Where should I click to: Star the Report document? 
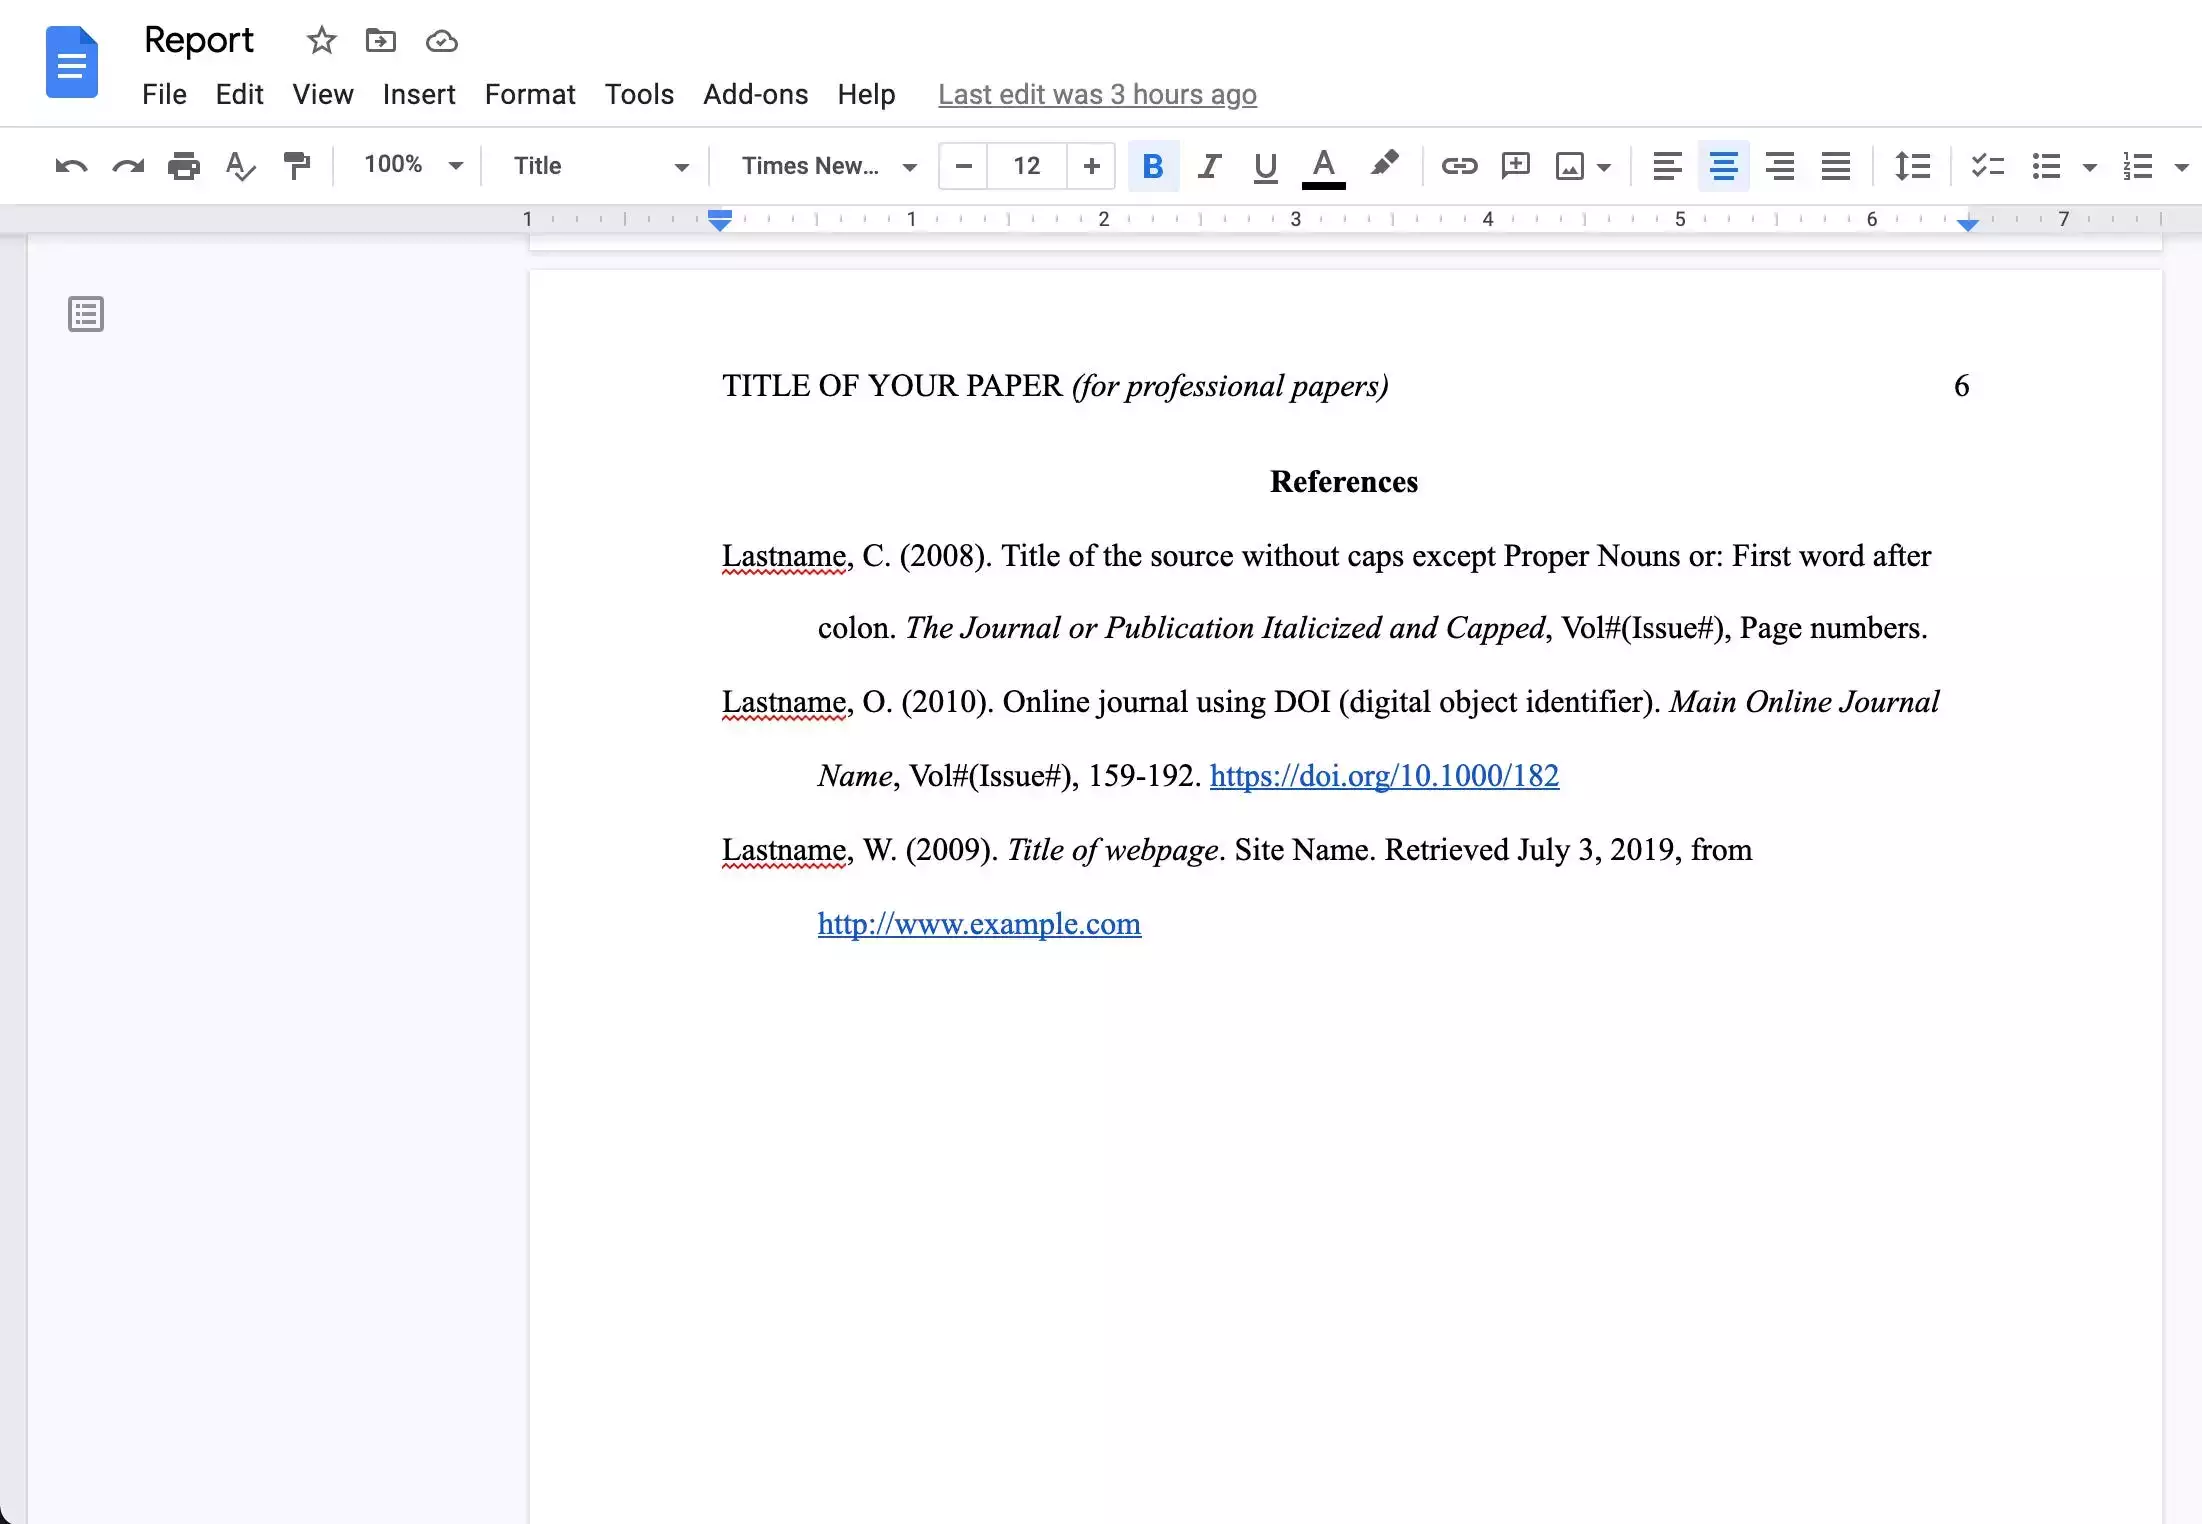point(321,41)
